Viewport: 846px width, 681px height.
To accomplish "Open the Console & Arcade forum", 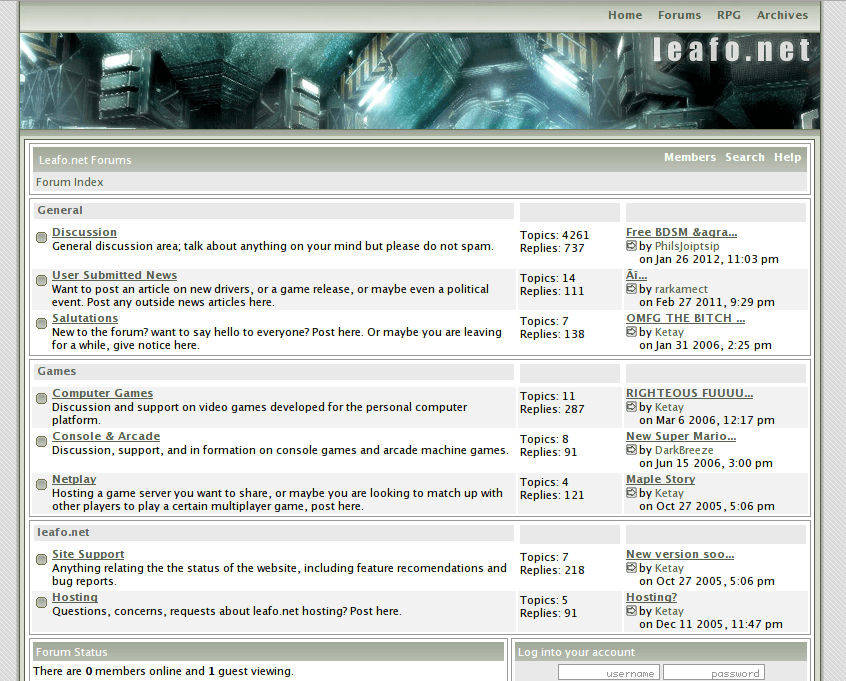I will [x=106, y=436].
